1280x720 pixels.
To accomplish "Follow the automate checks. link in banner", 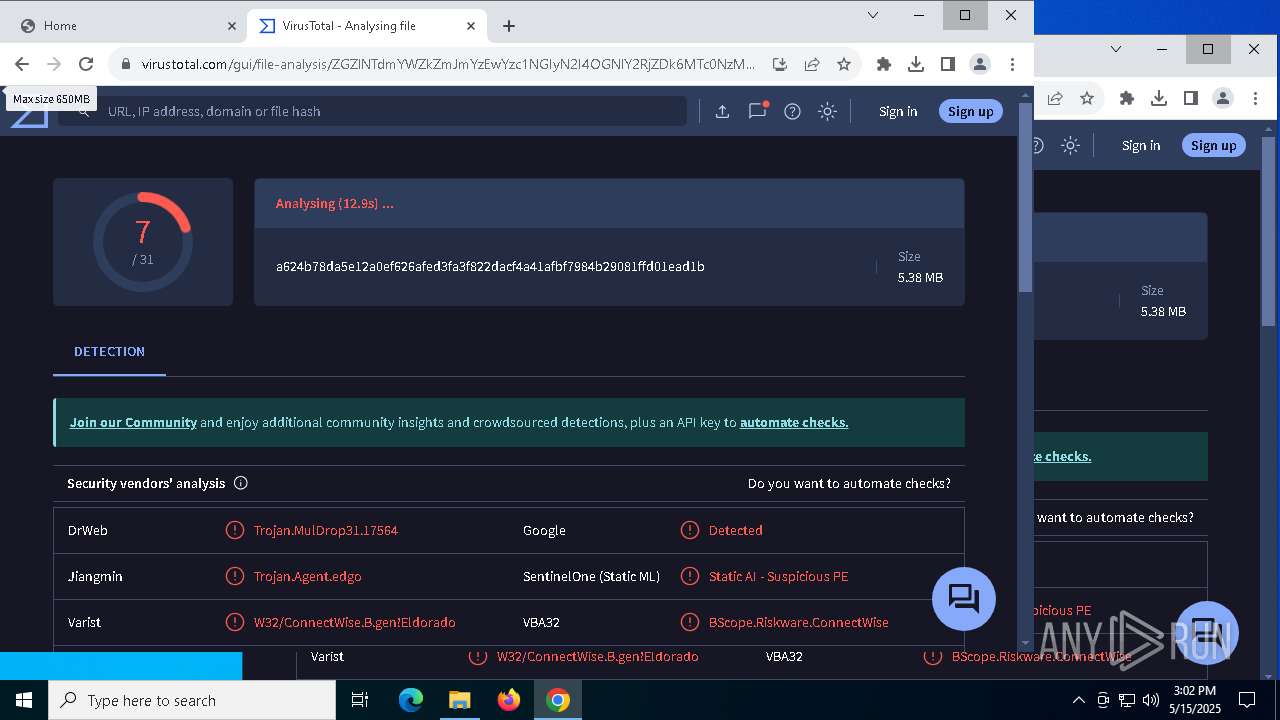I will pyautogui.click(x=794, y=422).
